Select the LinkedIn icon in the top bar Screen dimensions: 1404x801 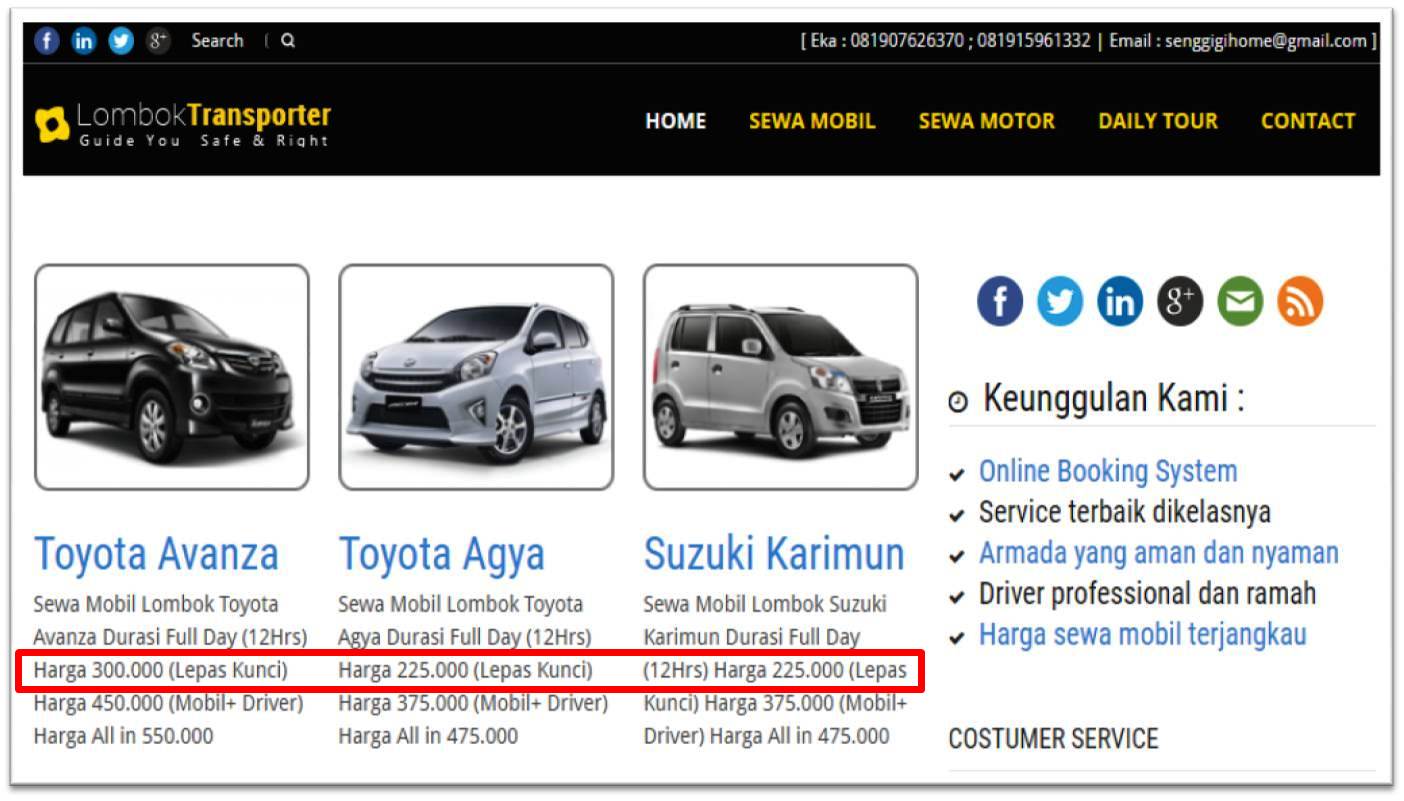[84, 41]
